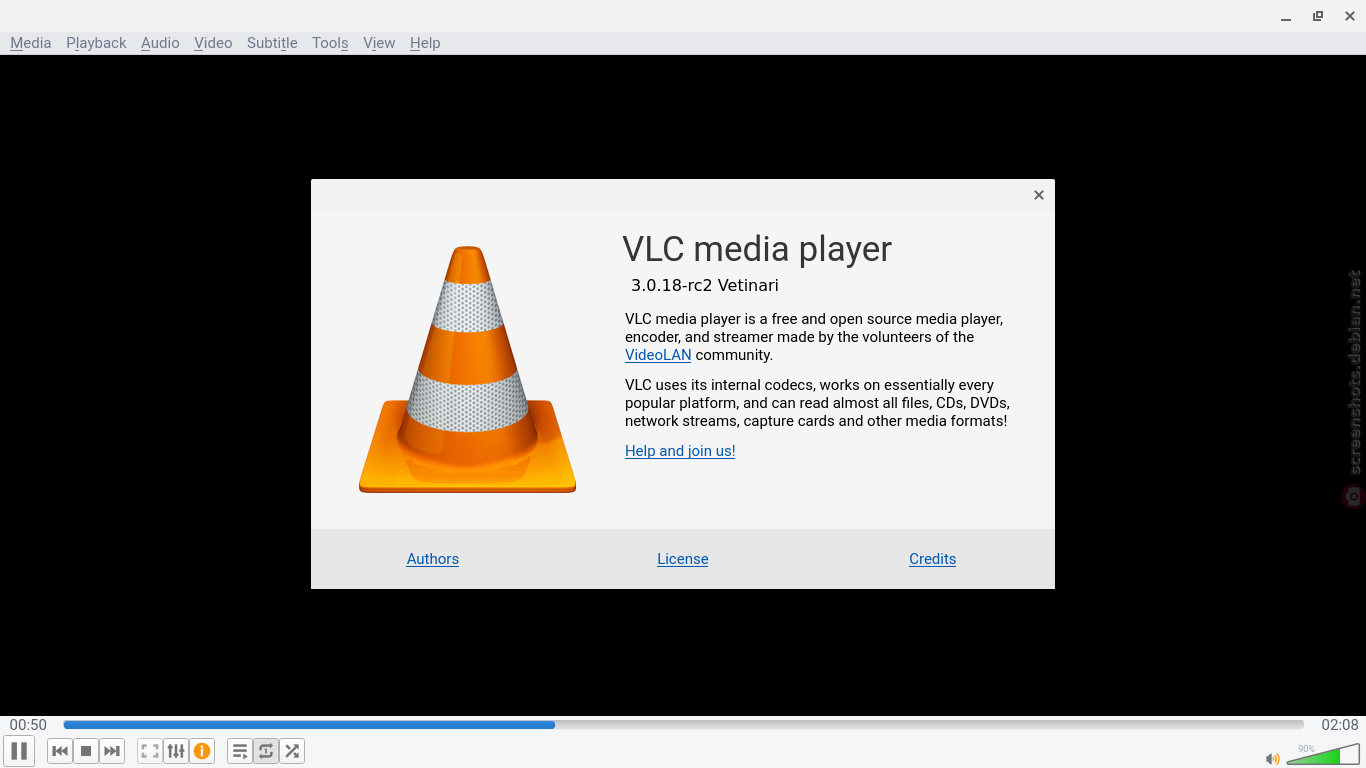Click the elapsed time 00:50 label
The image size is (1366, 768).
pos(28,725)
